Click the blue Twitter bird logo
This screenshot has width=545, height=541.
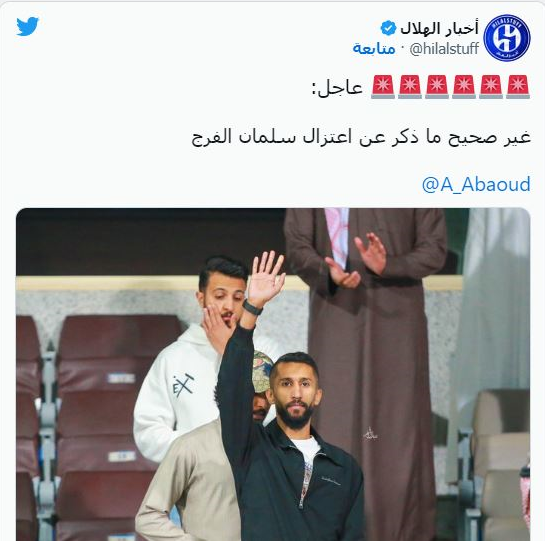[x=27, y=26]
